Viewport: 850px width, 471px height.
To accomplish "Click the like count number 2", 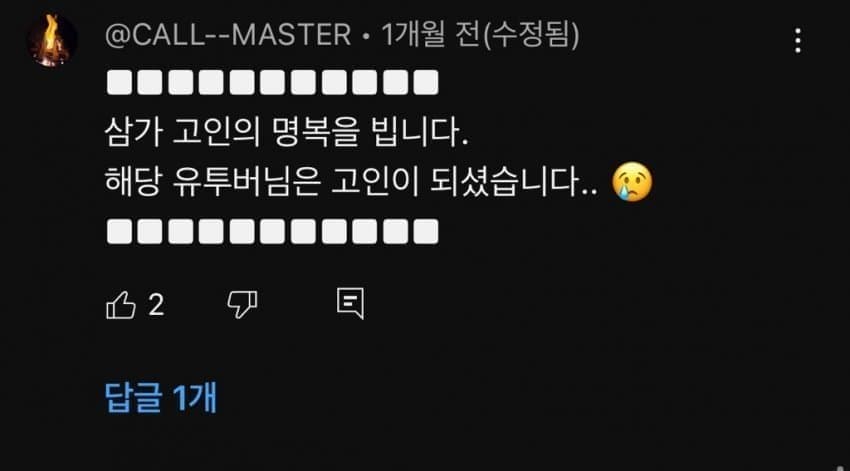I will click(x=156, y=305).
